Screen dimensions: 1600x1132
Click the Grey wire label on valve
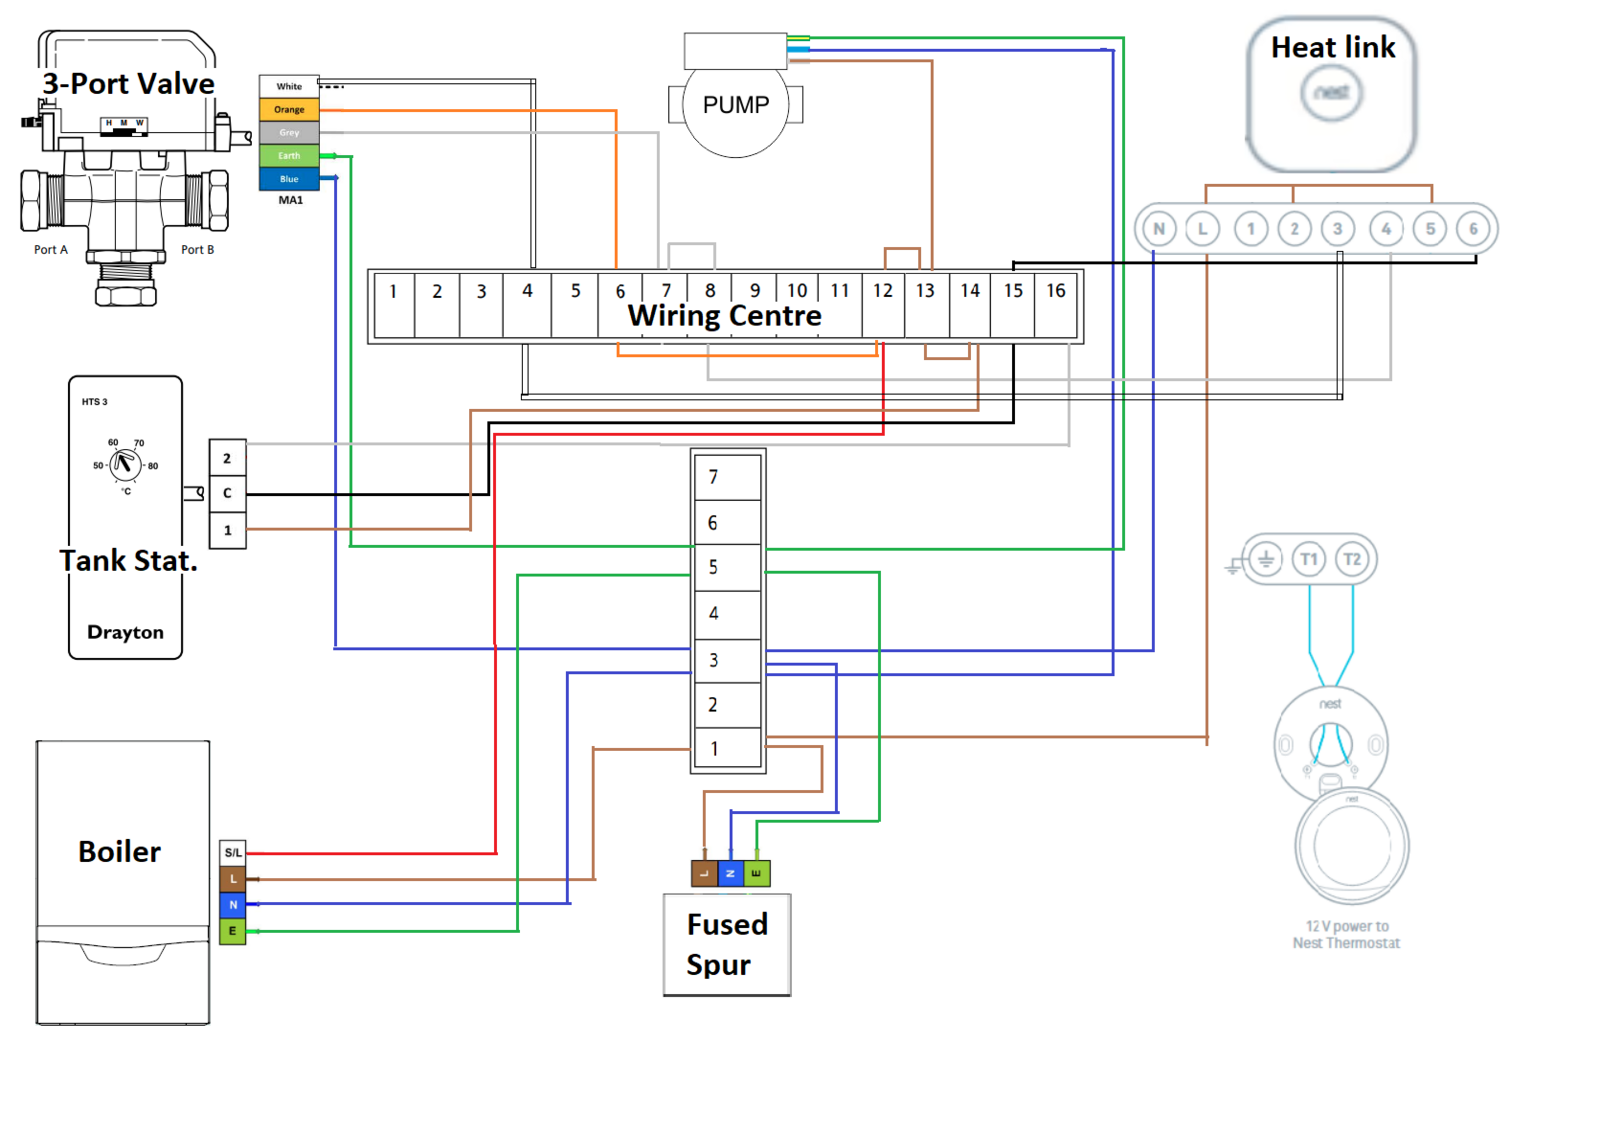click(x=289, y=132)
